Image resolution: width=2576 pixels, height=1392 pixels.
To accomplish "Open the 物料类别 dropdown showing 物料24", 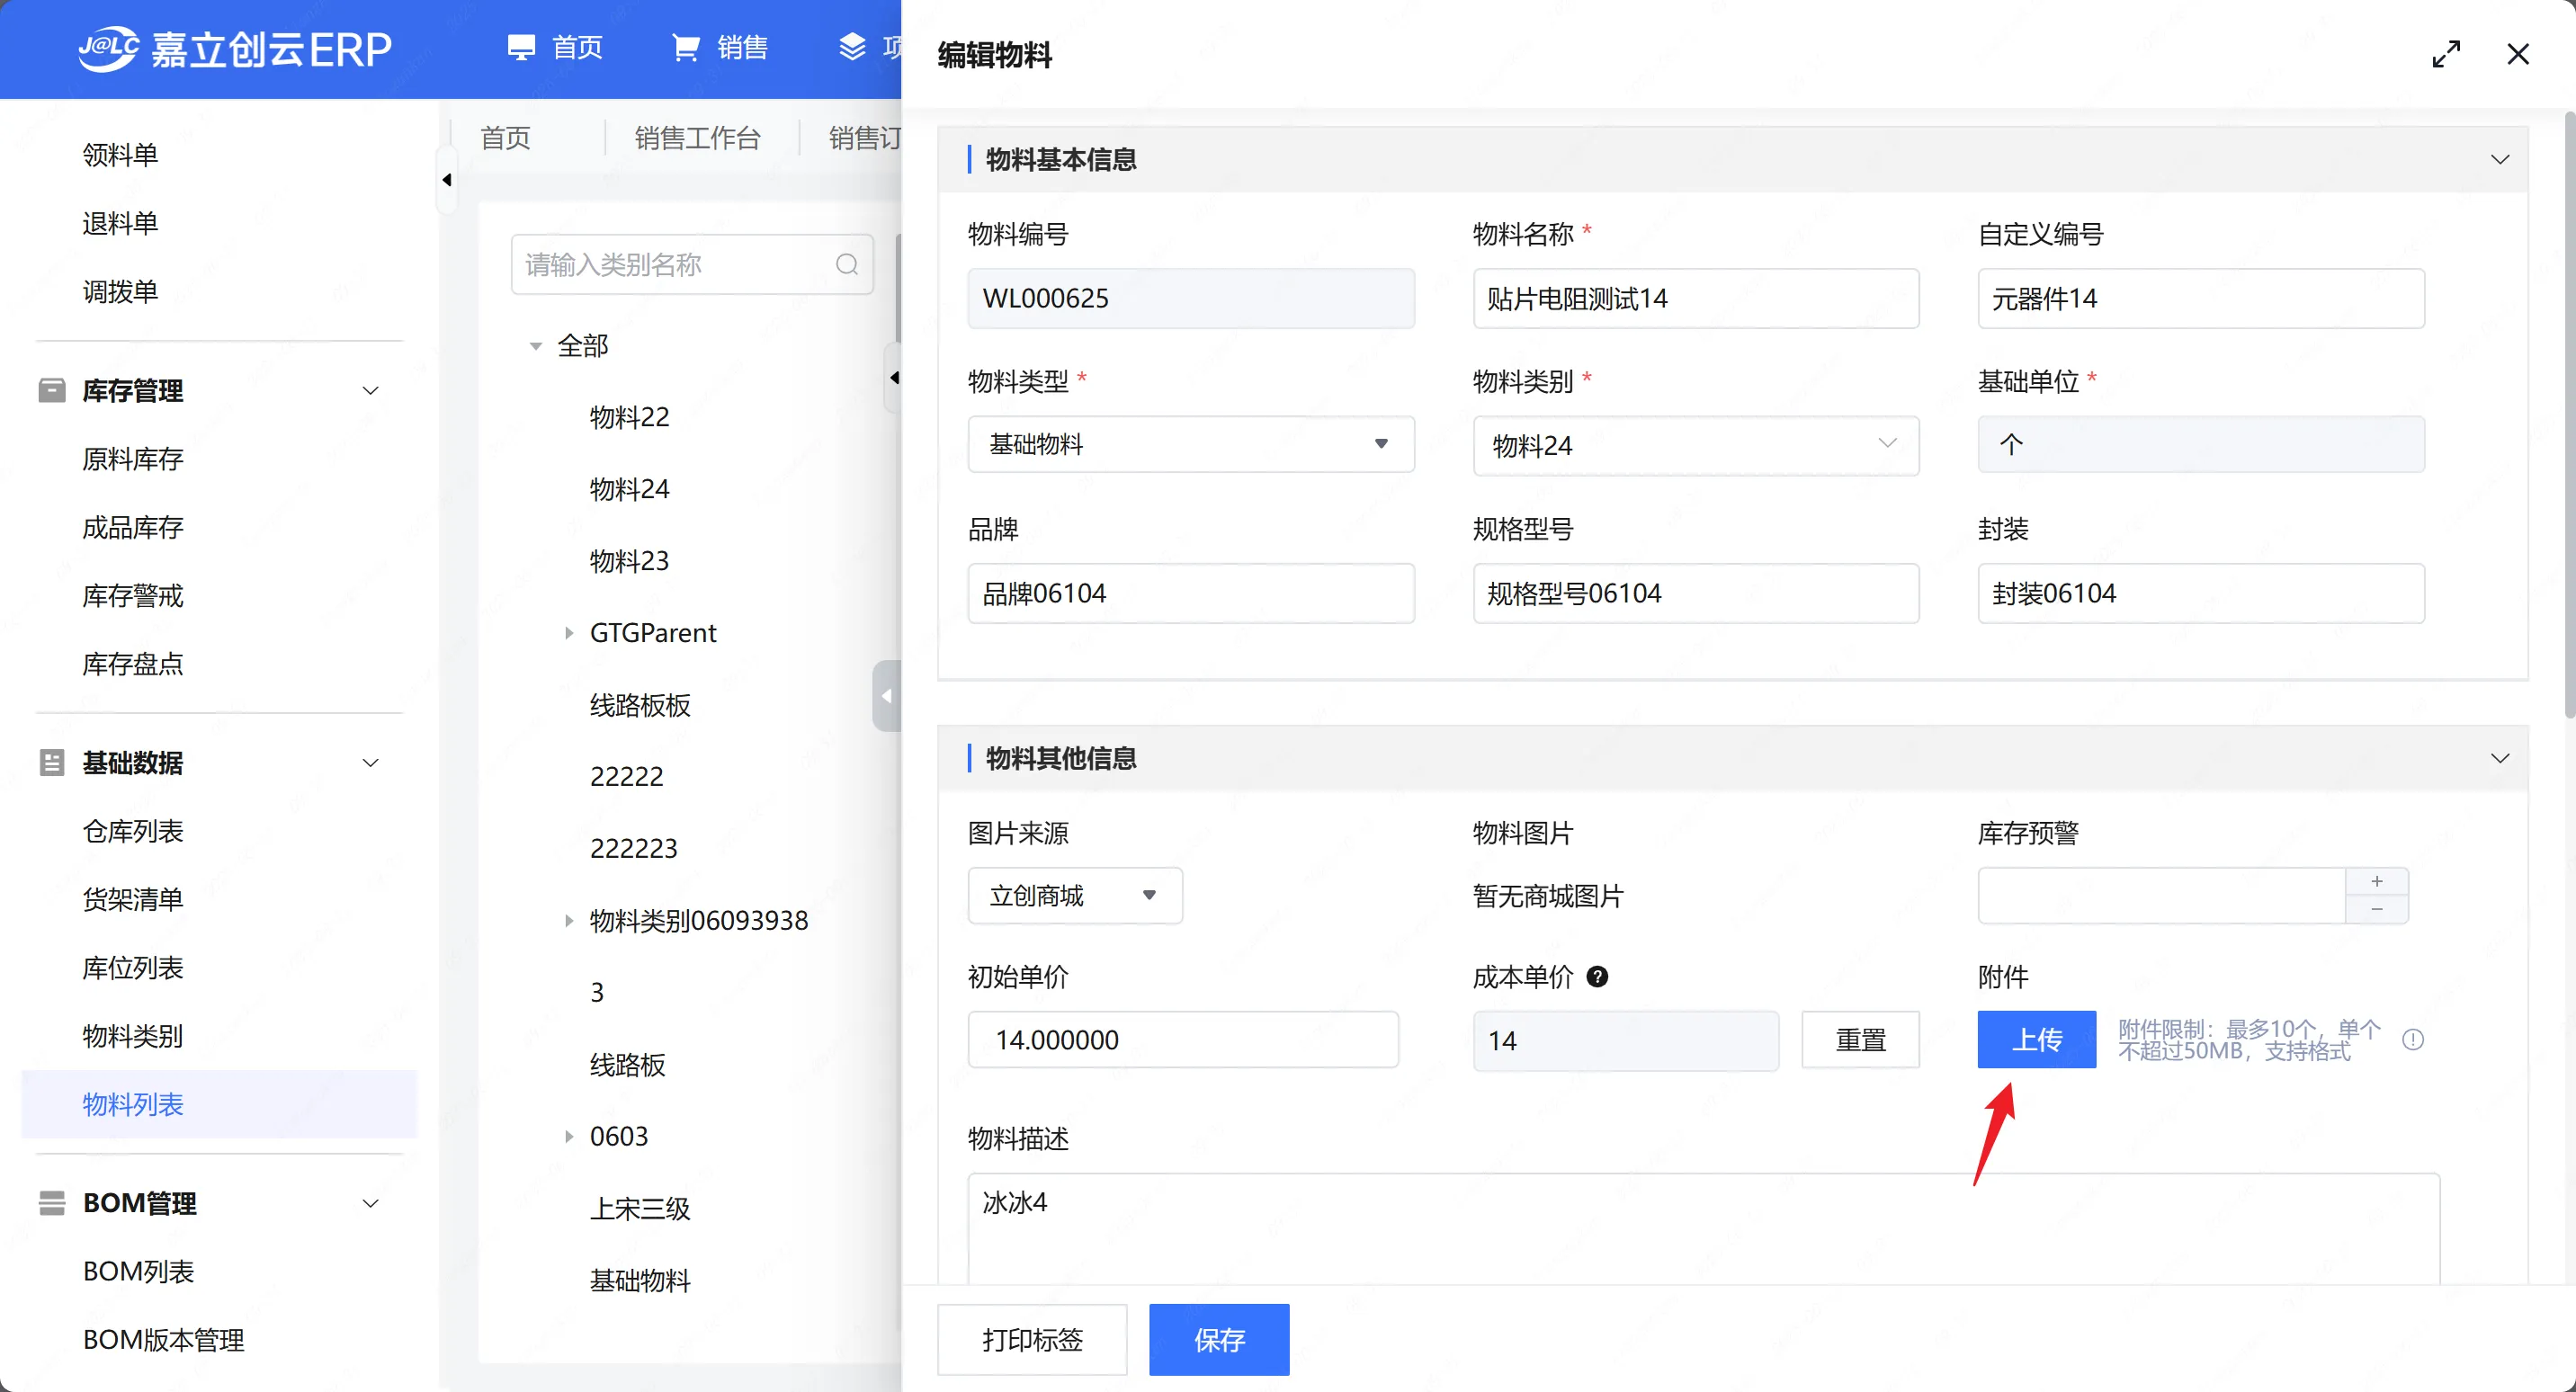I will coord(1695,444).
